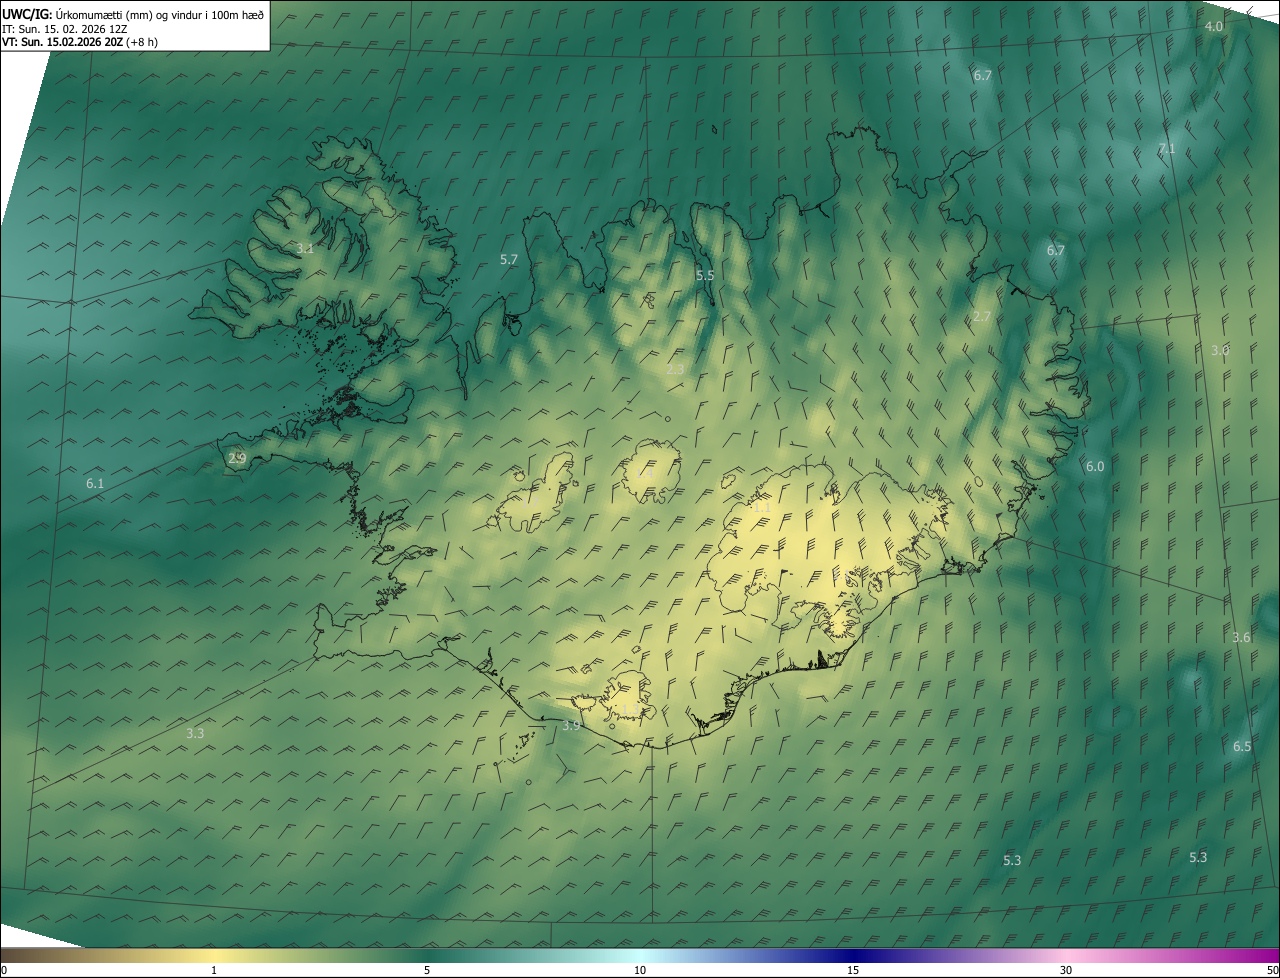
Task: Select the VT valid time line
Action: (x=79, y=42)
